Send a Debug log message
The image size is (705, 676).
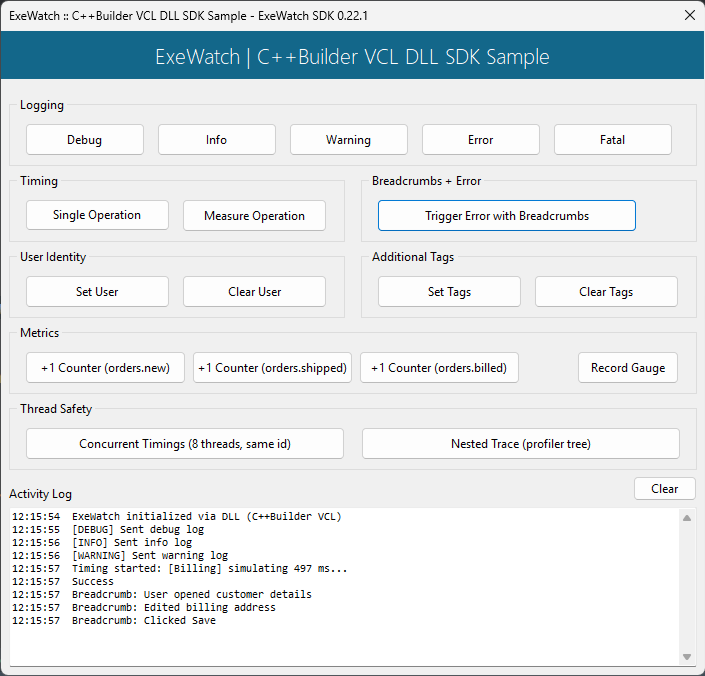point(85,140)
